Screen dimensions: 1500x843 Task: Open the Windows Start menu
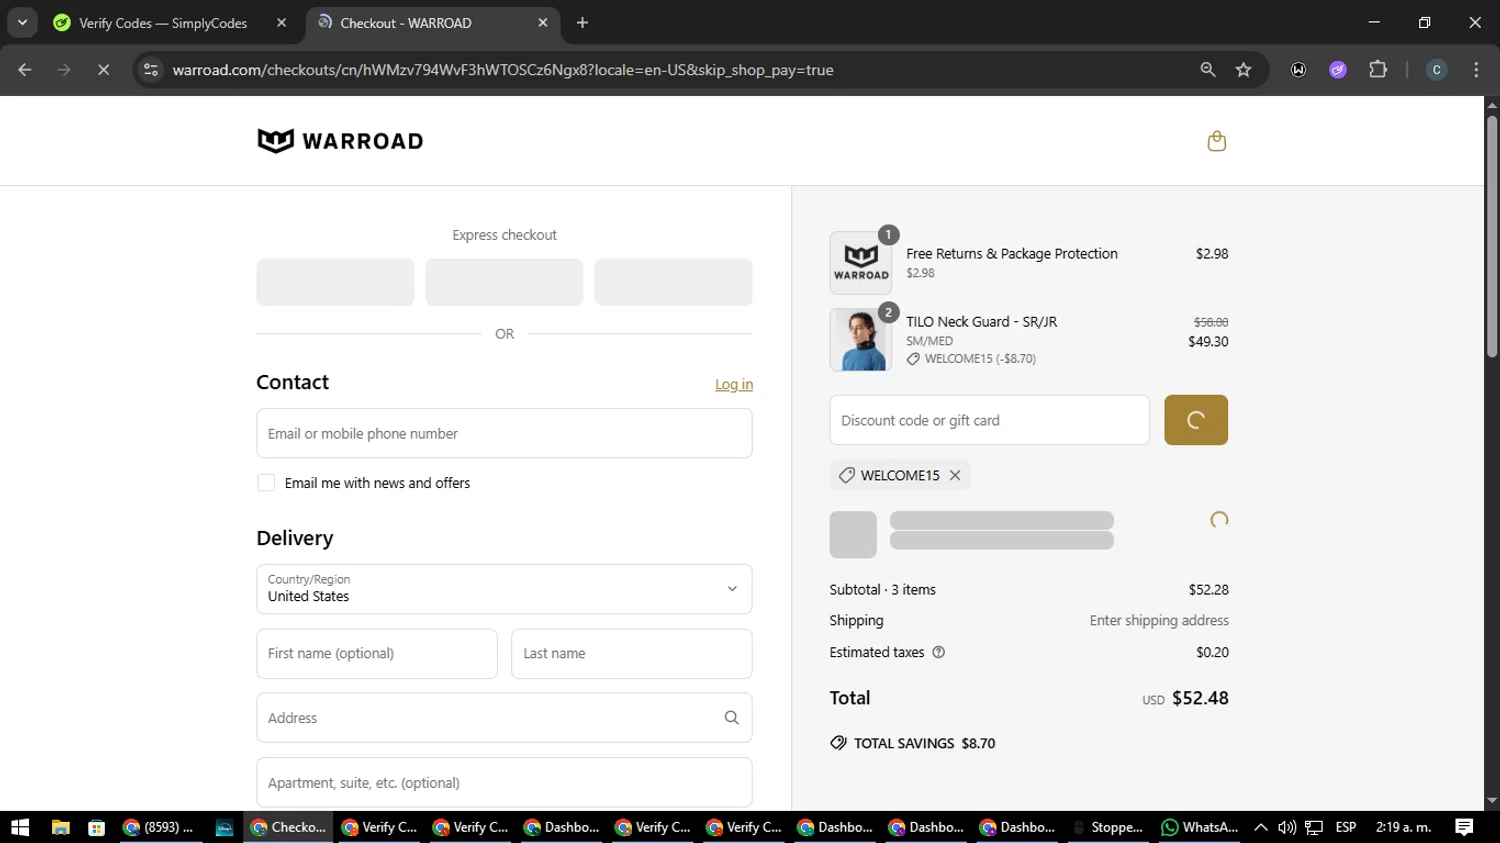pyautogui.click(x=20, y=827)
